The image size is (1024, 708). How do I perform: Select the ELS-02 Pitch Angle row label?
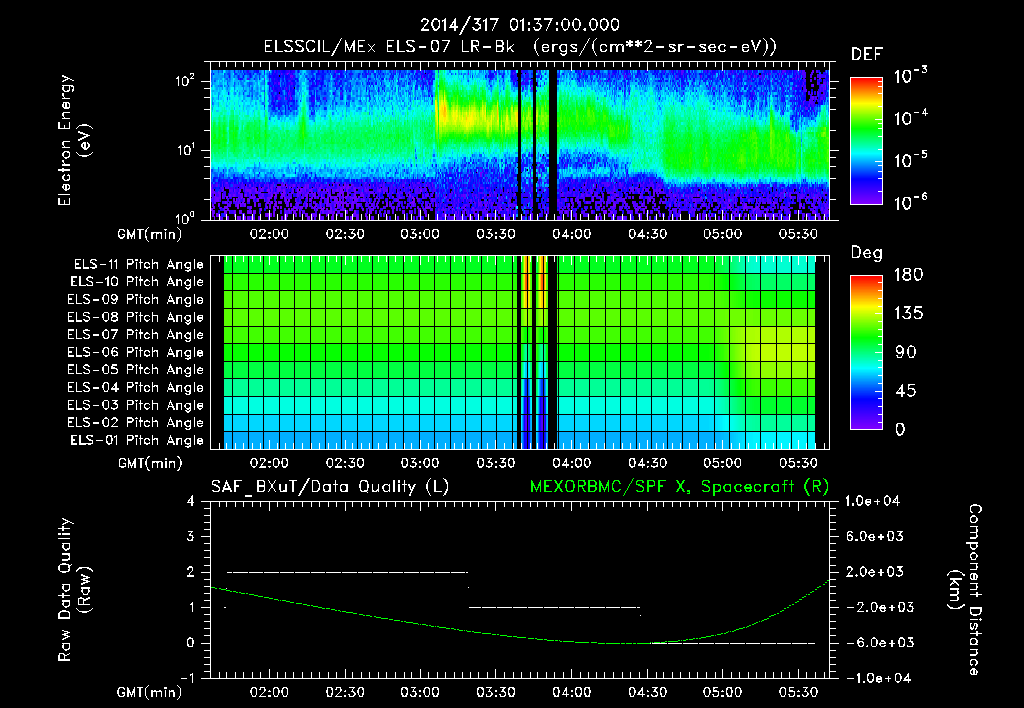(135, 423)
